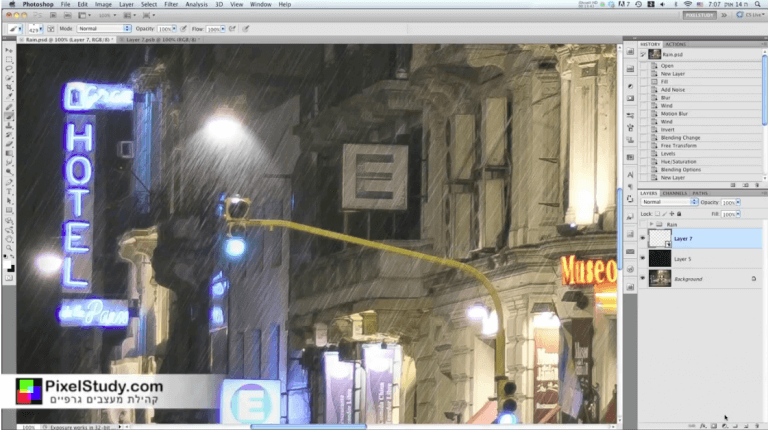Lock all for selected layer
The width and height of the screenshot is (768, 430).
[679, 214]
